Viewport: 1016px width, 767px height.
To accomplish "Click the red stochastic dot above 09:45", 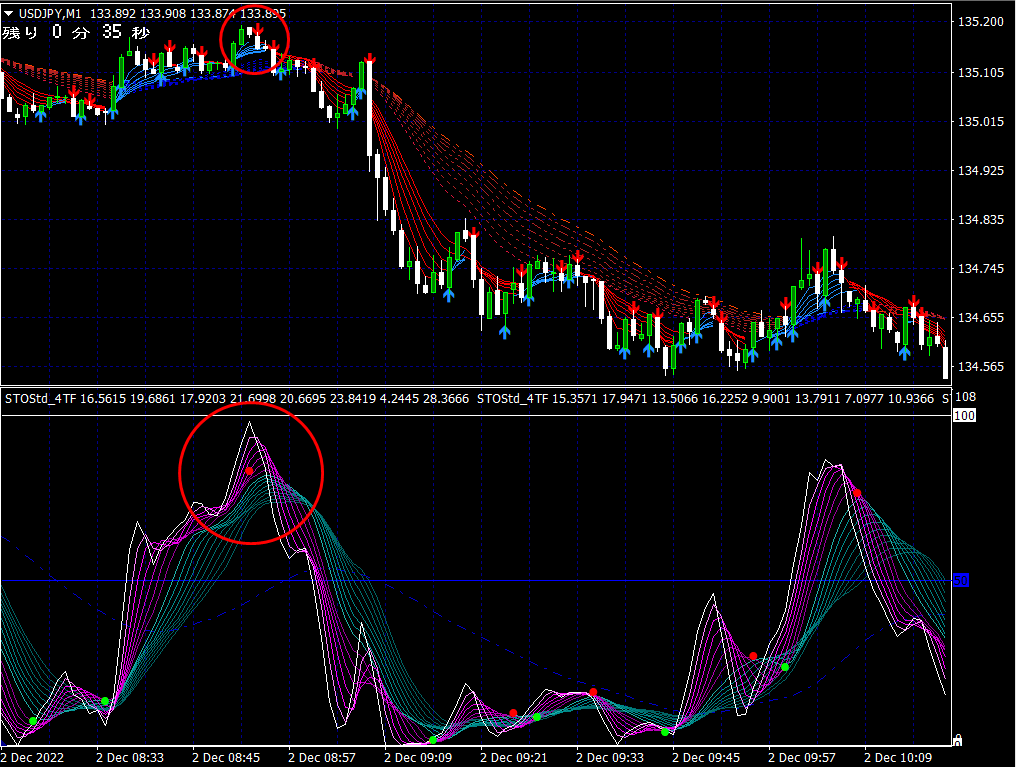I will click(753, 656).
